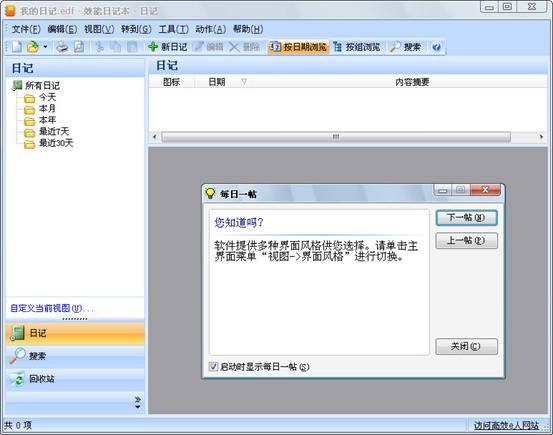Switch to 搜索 navigation pane

pyautogui.click(x=75, y=356)
